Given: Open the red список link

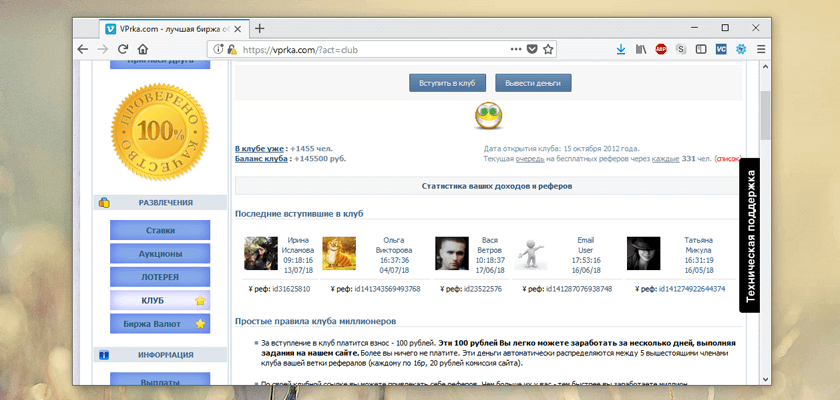Looking at the screenshot, I should tap(728, 159).
